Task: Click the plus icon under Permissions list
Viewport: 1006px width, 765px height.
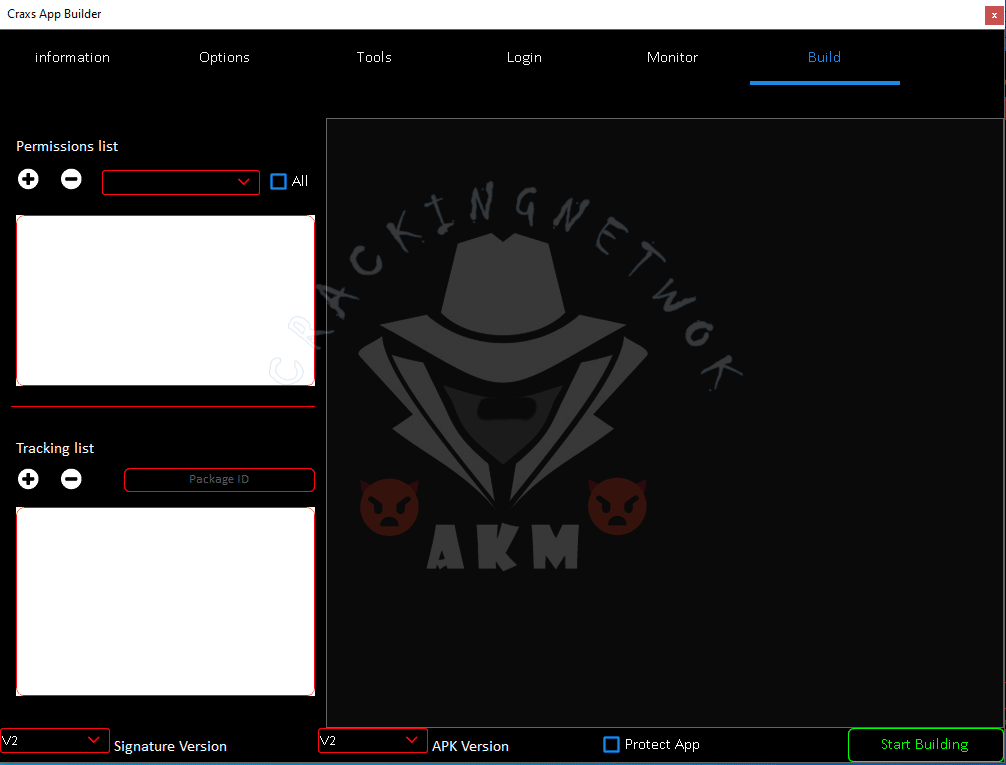Action: 28,180
